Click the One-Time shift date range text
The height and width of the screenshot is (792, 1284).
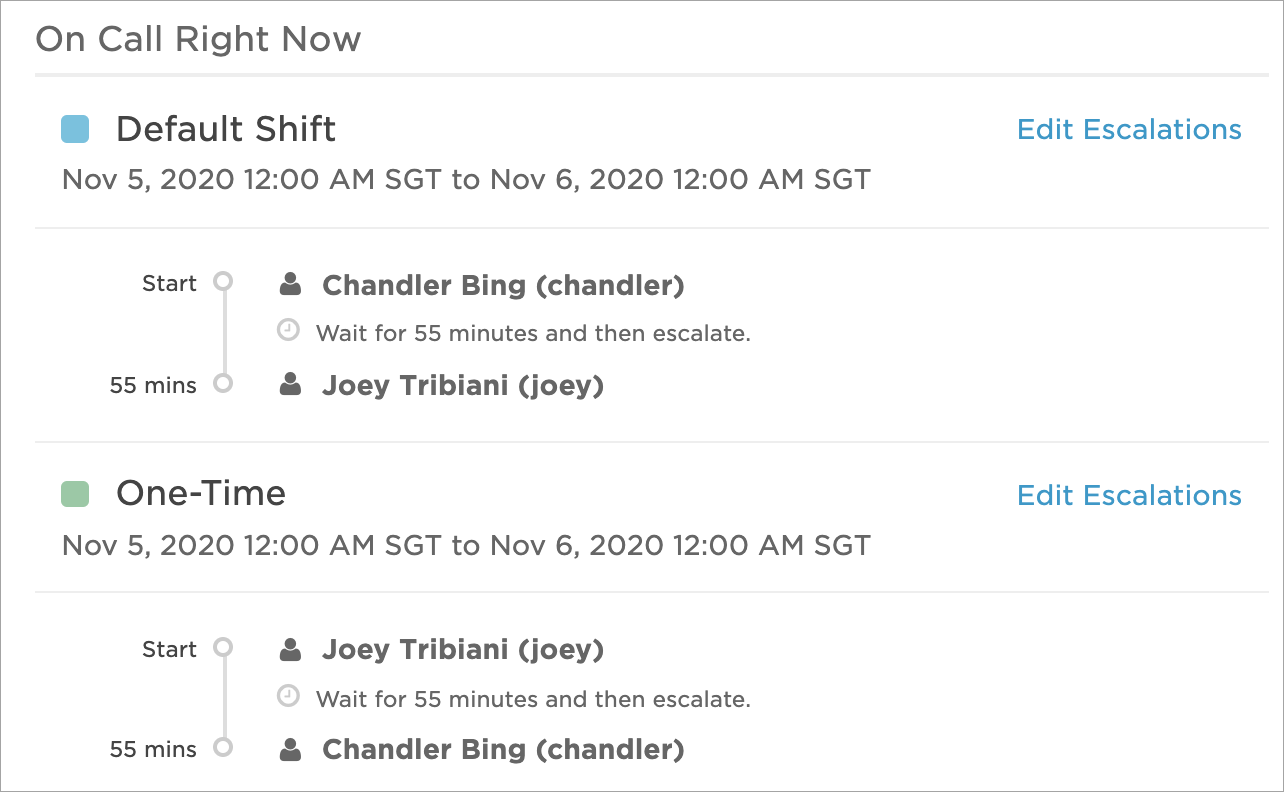[x=466, y=546]
